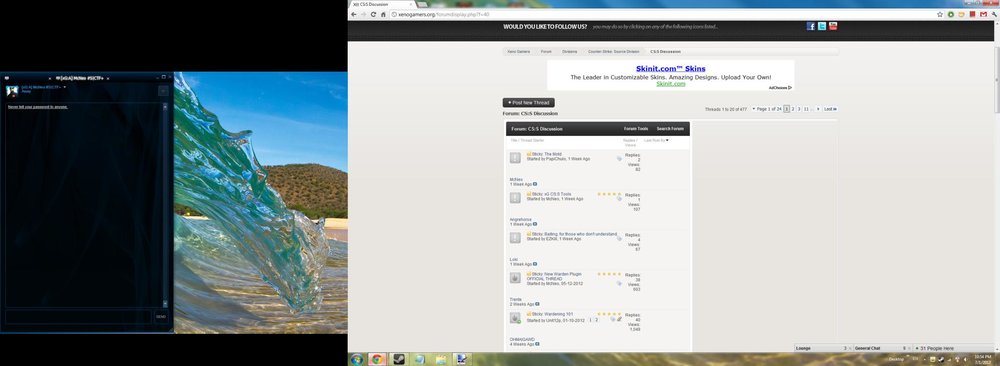The width and height of the screenshot is (1000, 366).
Task: Go to last post by McNies icon
Action: 535,184
